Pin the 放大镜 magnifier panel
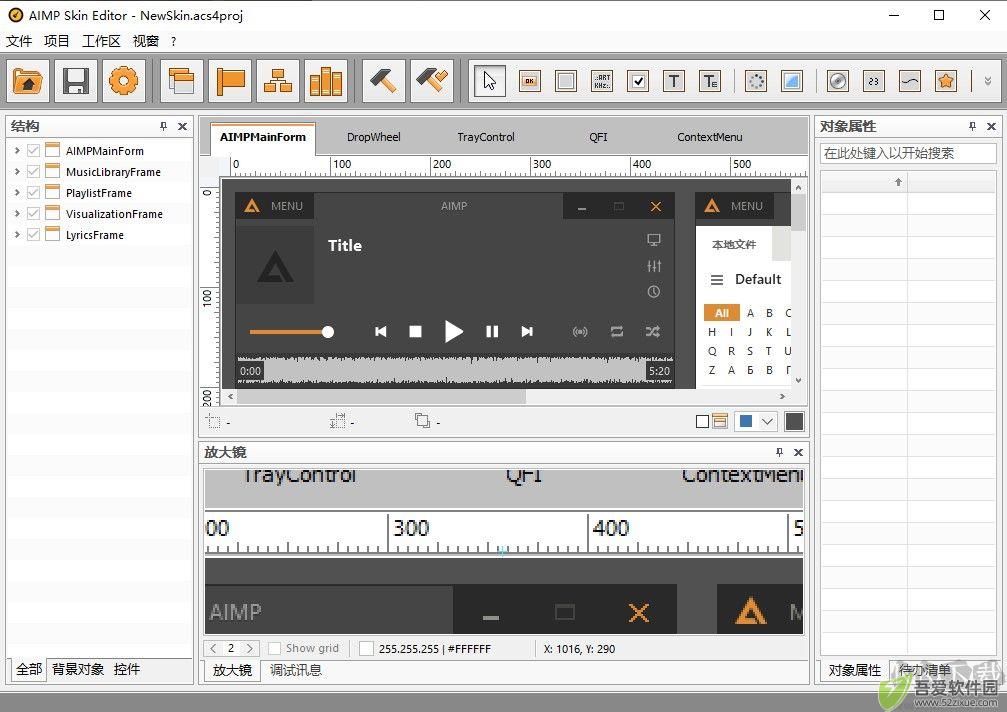Screen dimensions: 1007x712 pos(779,452)
